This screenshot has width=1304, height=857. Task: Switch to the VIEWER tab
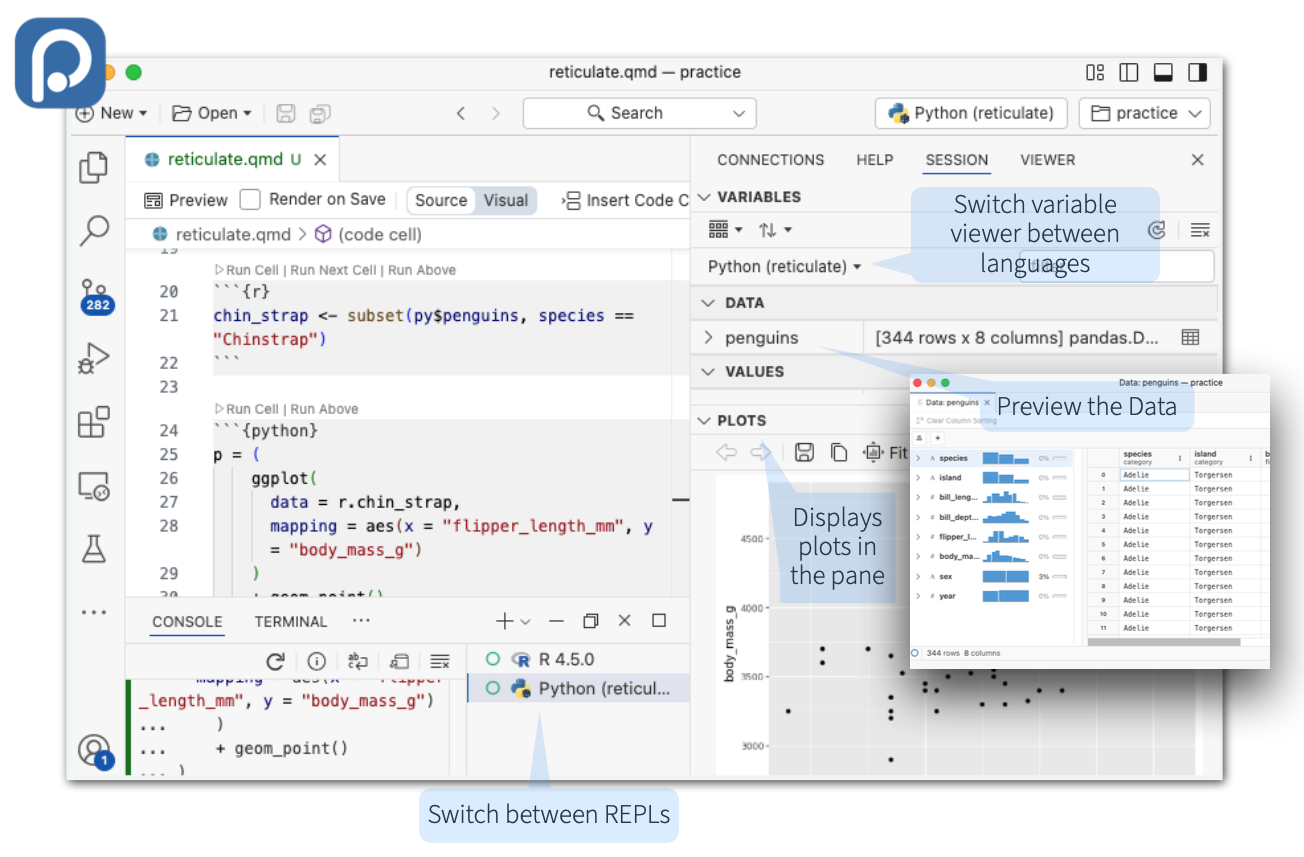[x=1048, y=160]
